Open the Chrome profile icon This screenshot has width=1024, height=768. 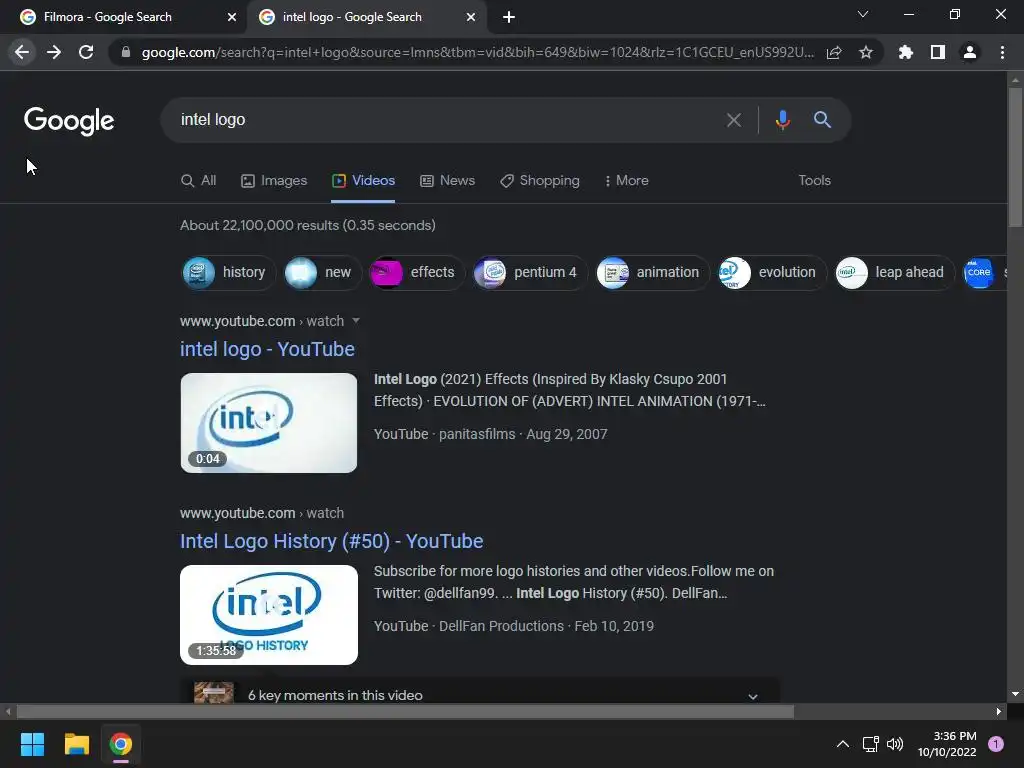pos(970,52)
